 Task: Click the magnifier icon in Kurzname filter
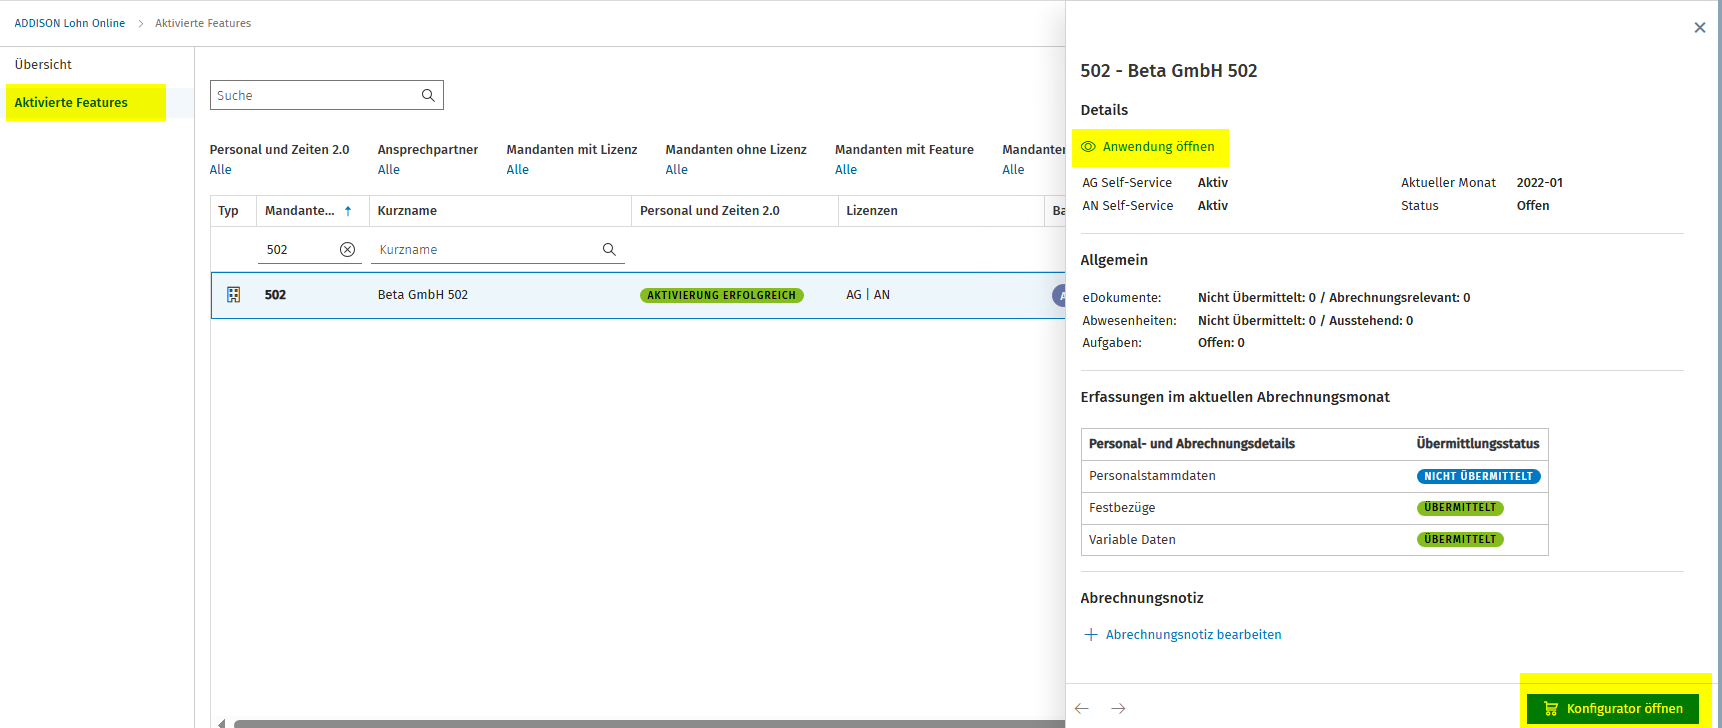(x=609, y=250)
